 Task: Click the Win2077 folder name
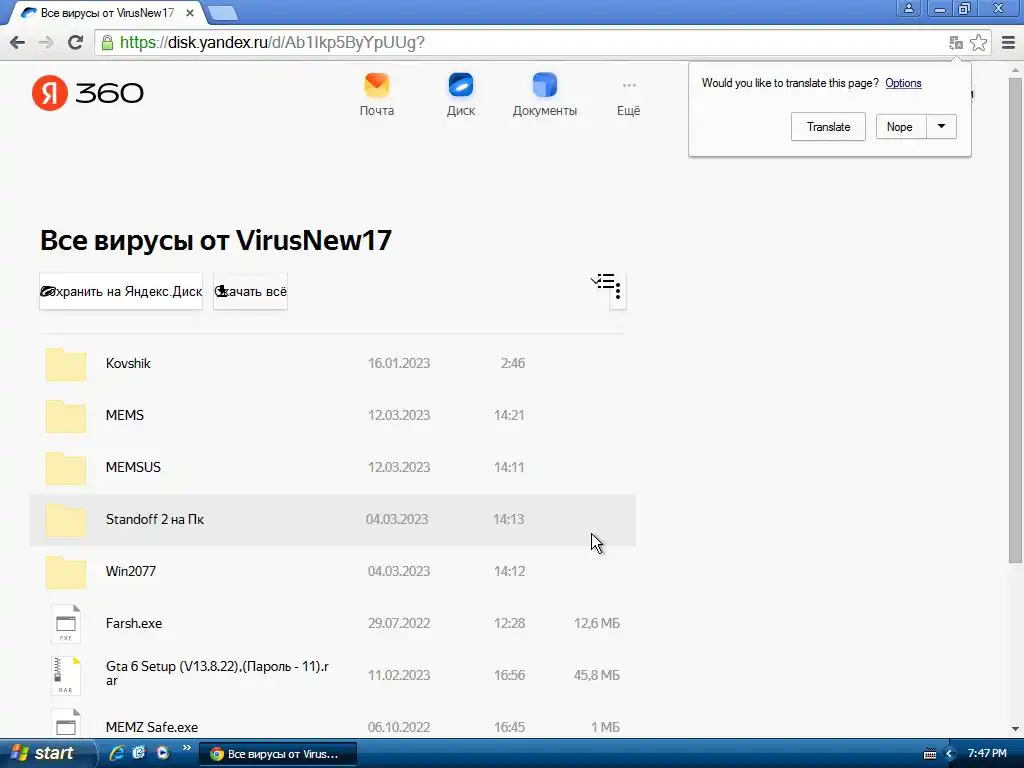pos(131,571)
